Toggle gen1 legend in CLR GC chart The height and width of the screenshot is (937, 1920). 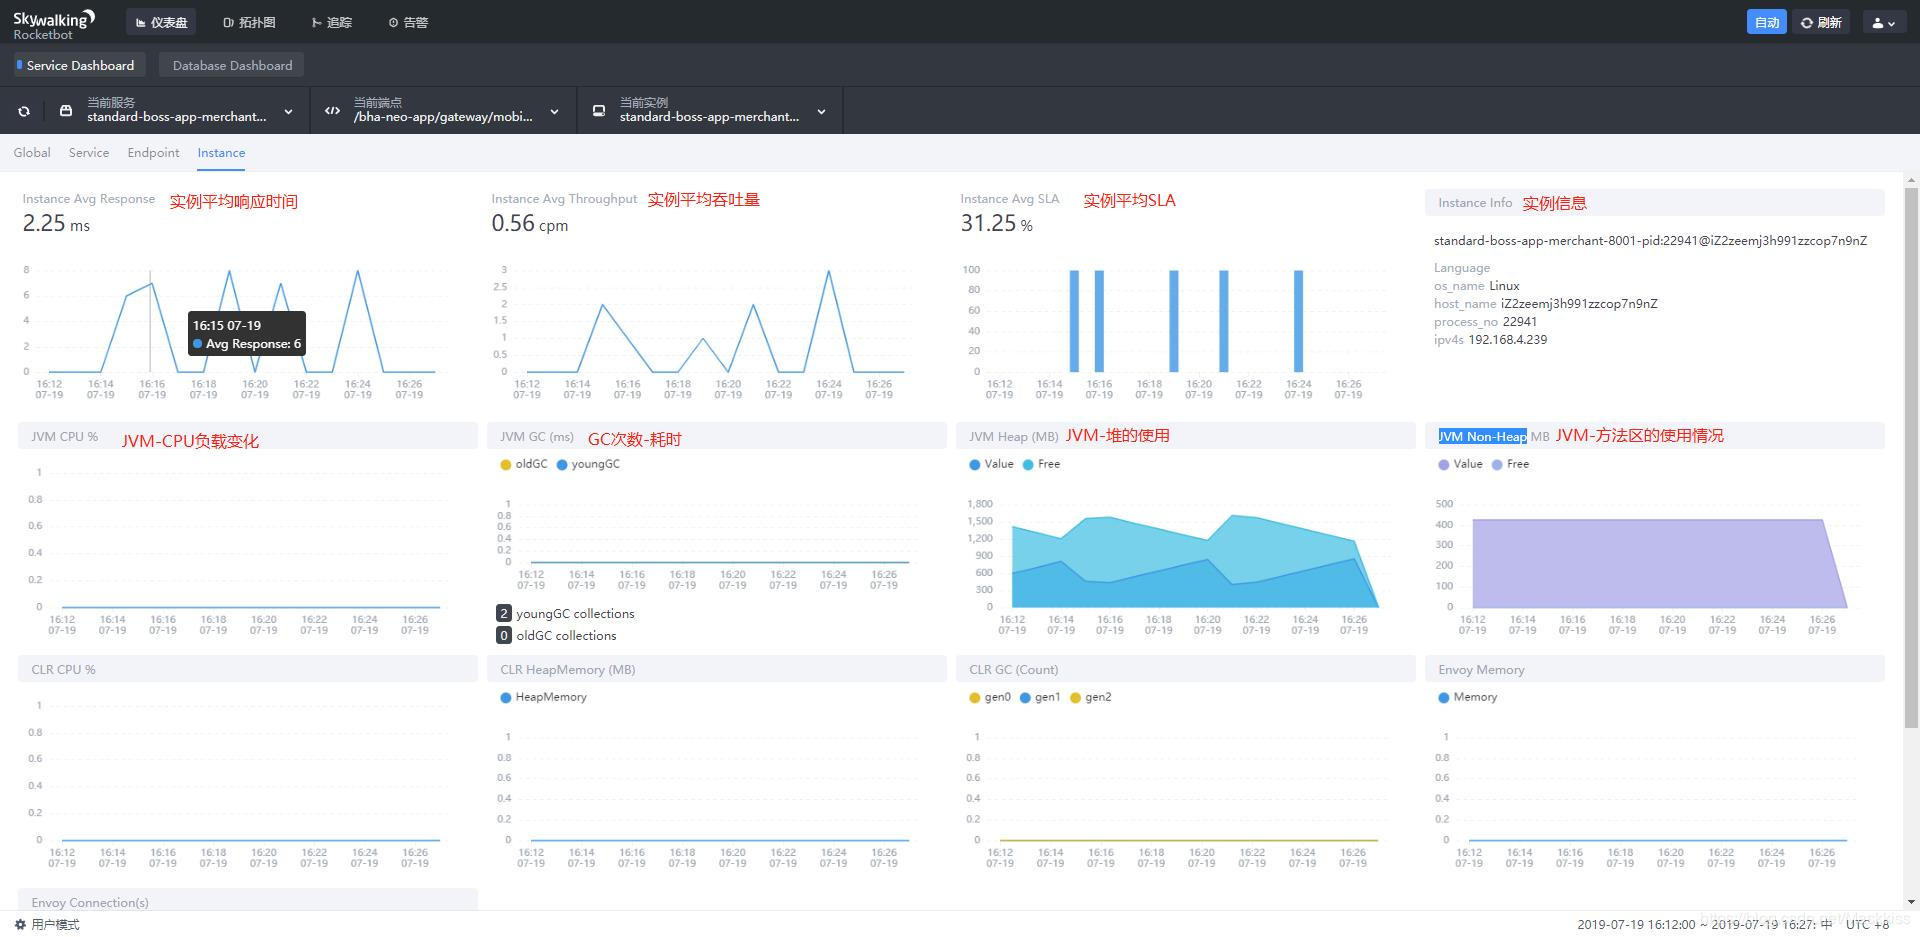[x=1040, y=697]
